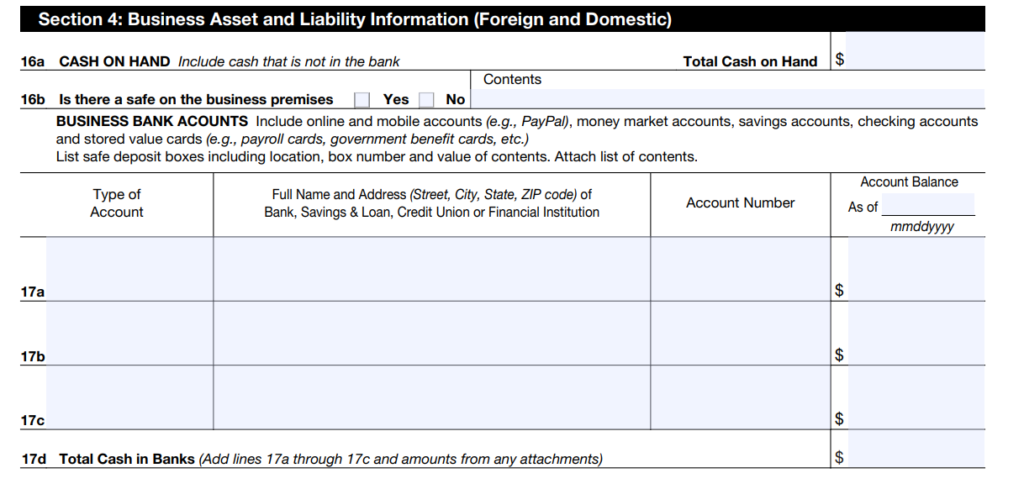Click the account balance field for line 17c
This screenshot has width=1024, height=489.
915,398
